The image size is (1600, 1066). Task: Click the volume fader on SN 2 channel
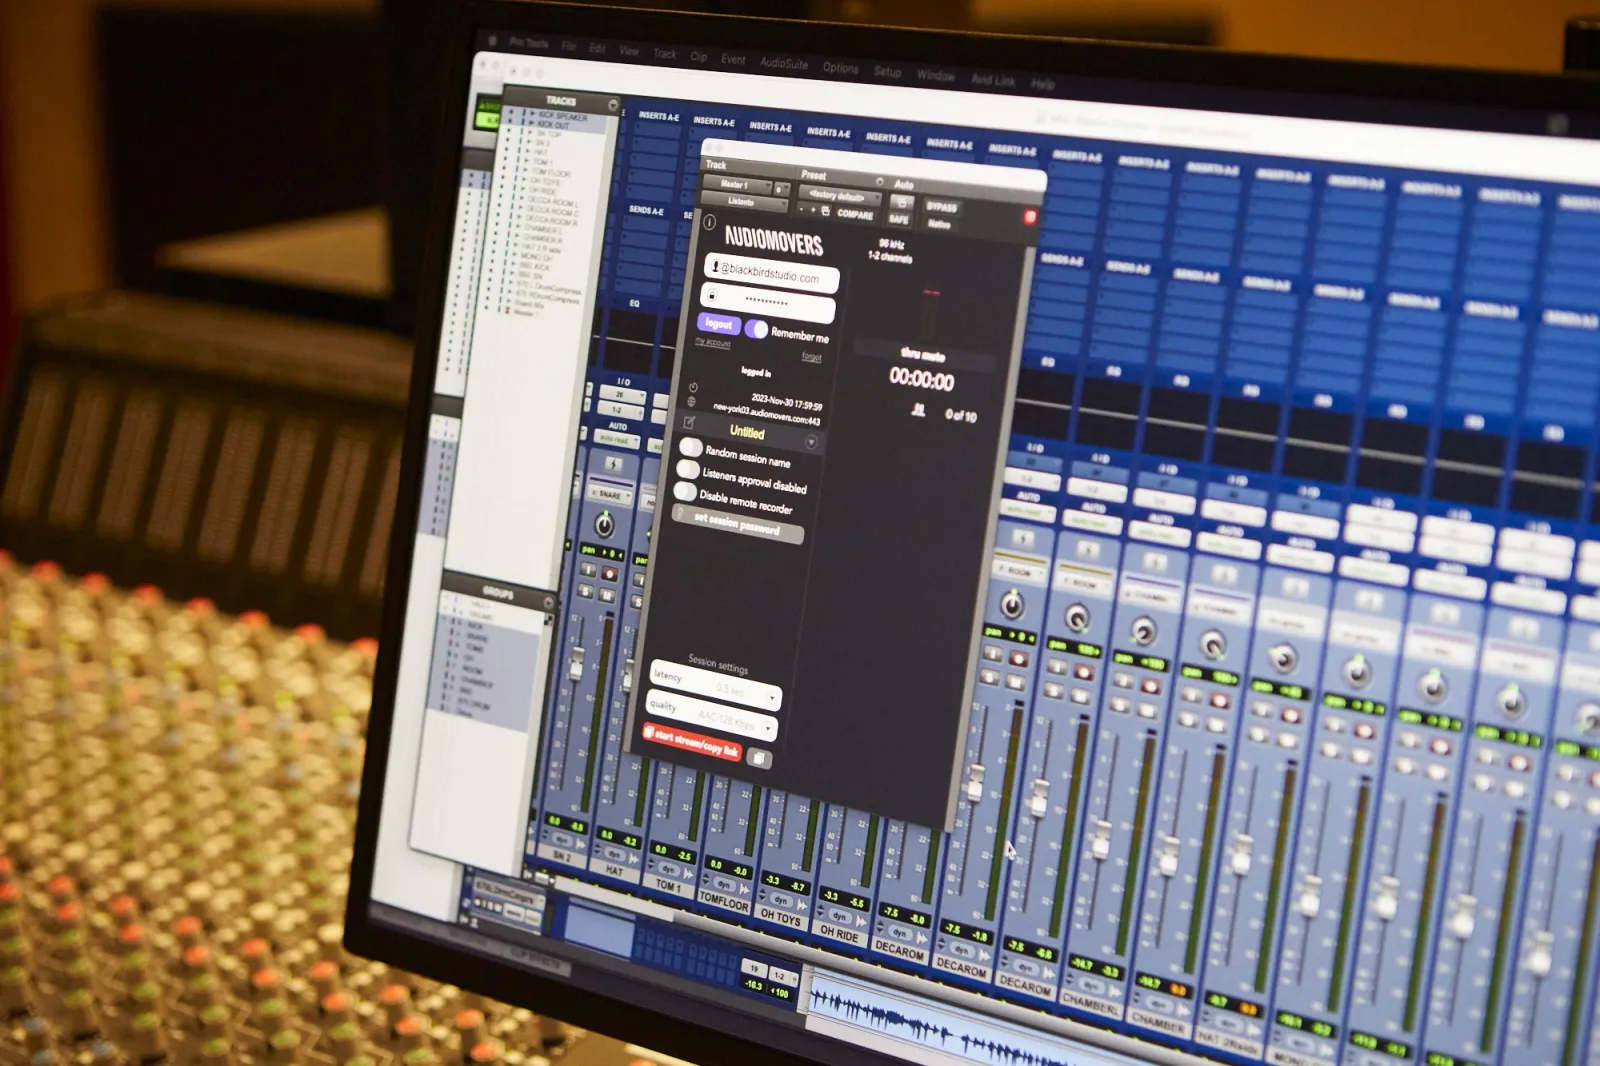tap(577, 664)
